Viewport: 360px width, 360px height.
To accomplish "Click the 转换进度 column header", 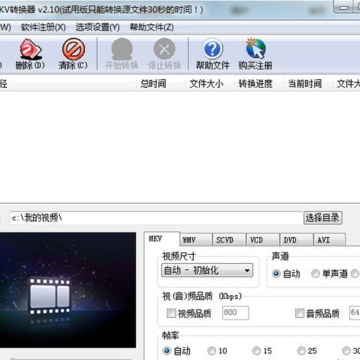I will tap(259, 84).
